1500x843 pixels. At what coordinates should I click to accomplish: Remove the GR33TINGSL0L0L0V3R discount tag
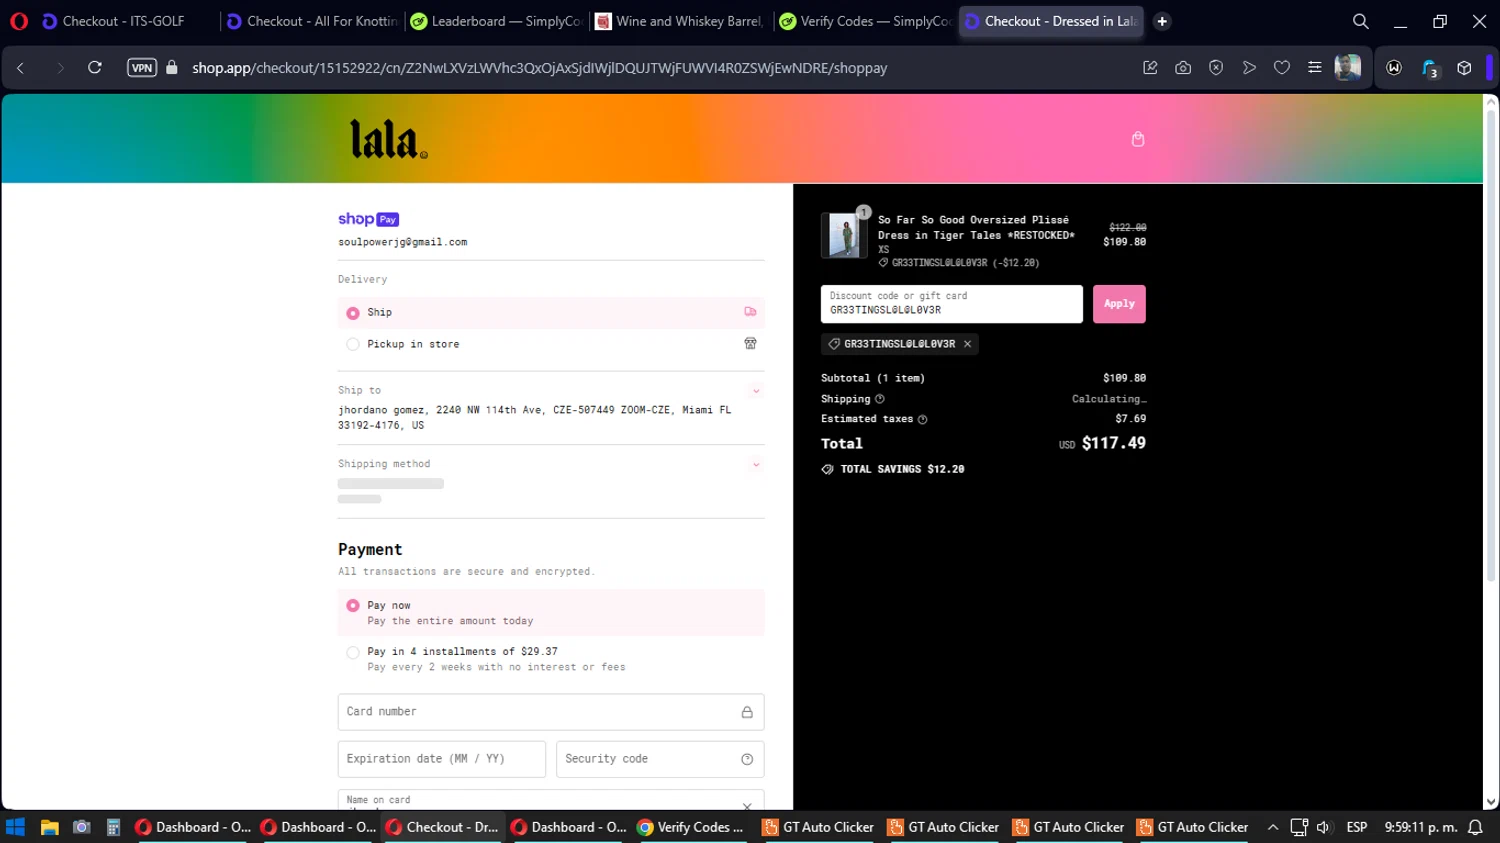coord(967,344)
